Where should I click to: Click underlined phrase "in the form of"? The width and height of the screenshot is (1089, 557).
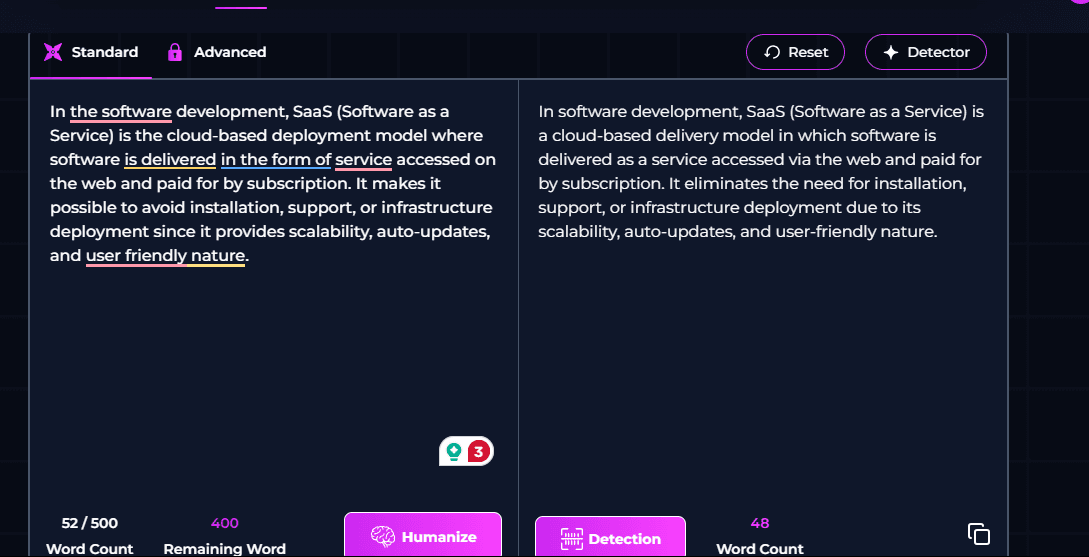click(x=276, y=160)
